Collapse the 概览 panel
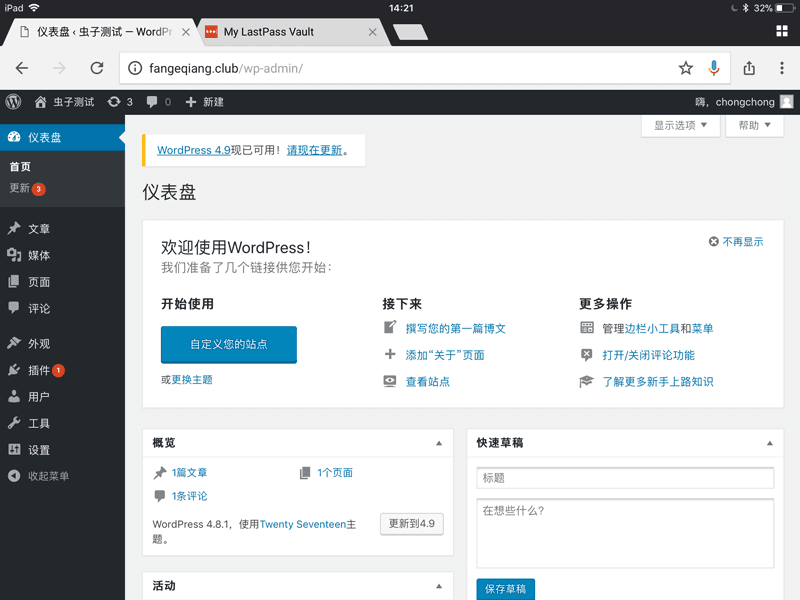800x600 pixels. click(438, 443)
